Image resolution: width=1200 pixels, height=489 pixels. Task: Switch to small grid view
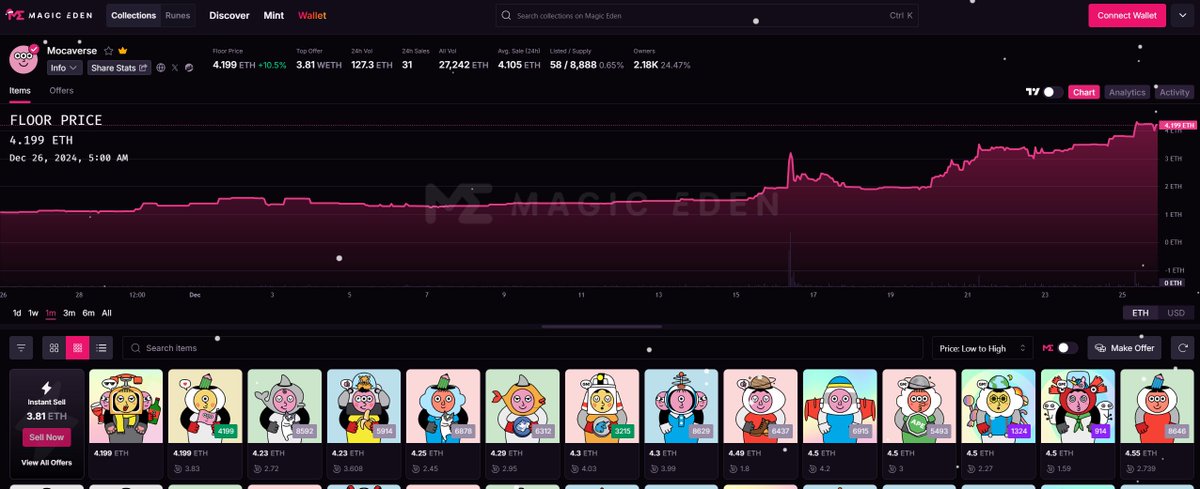78,348
